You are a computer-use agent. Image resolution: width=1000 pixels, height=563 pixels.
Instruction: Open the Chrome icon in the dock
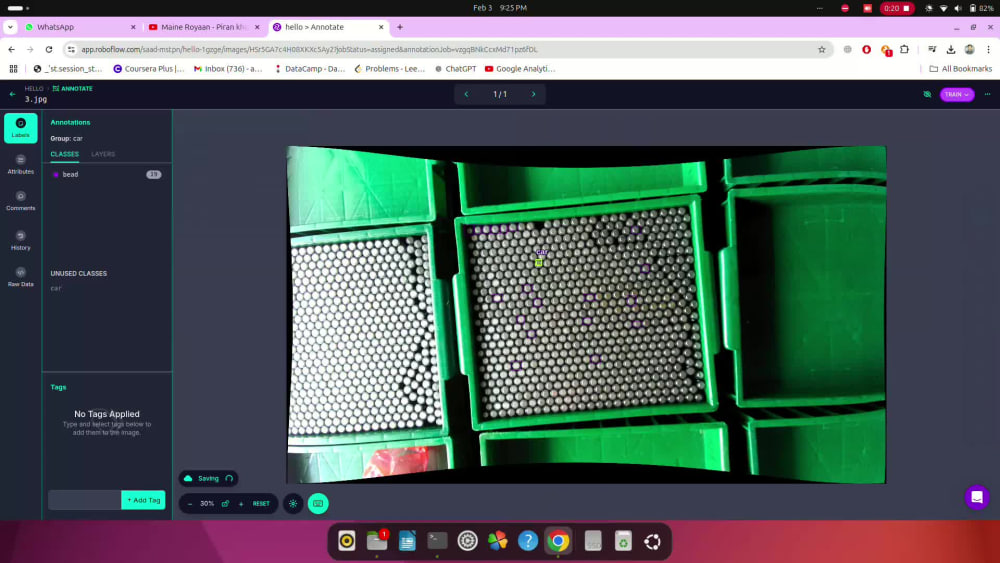[x=558, y=541]
